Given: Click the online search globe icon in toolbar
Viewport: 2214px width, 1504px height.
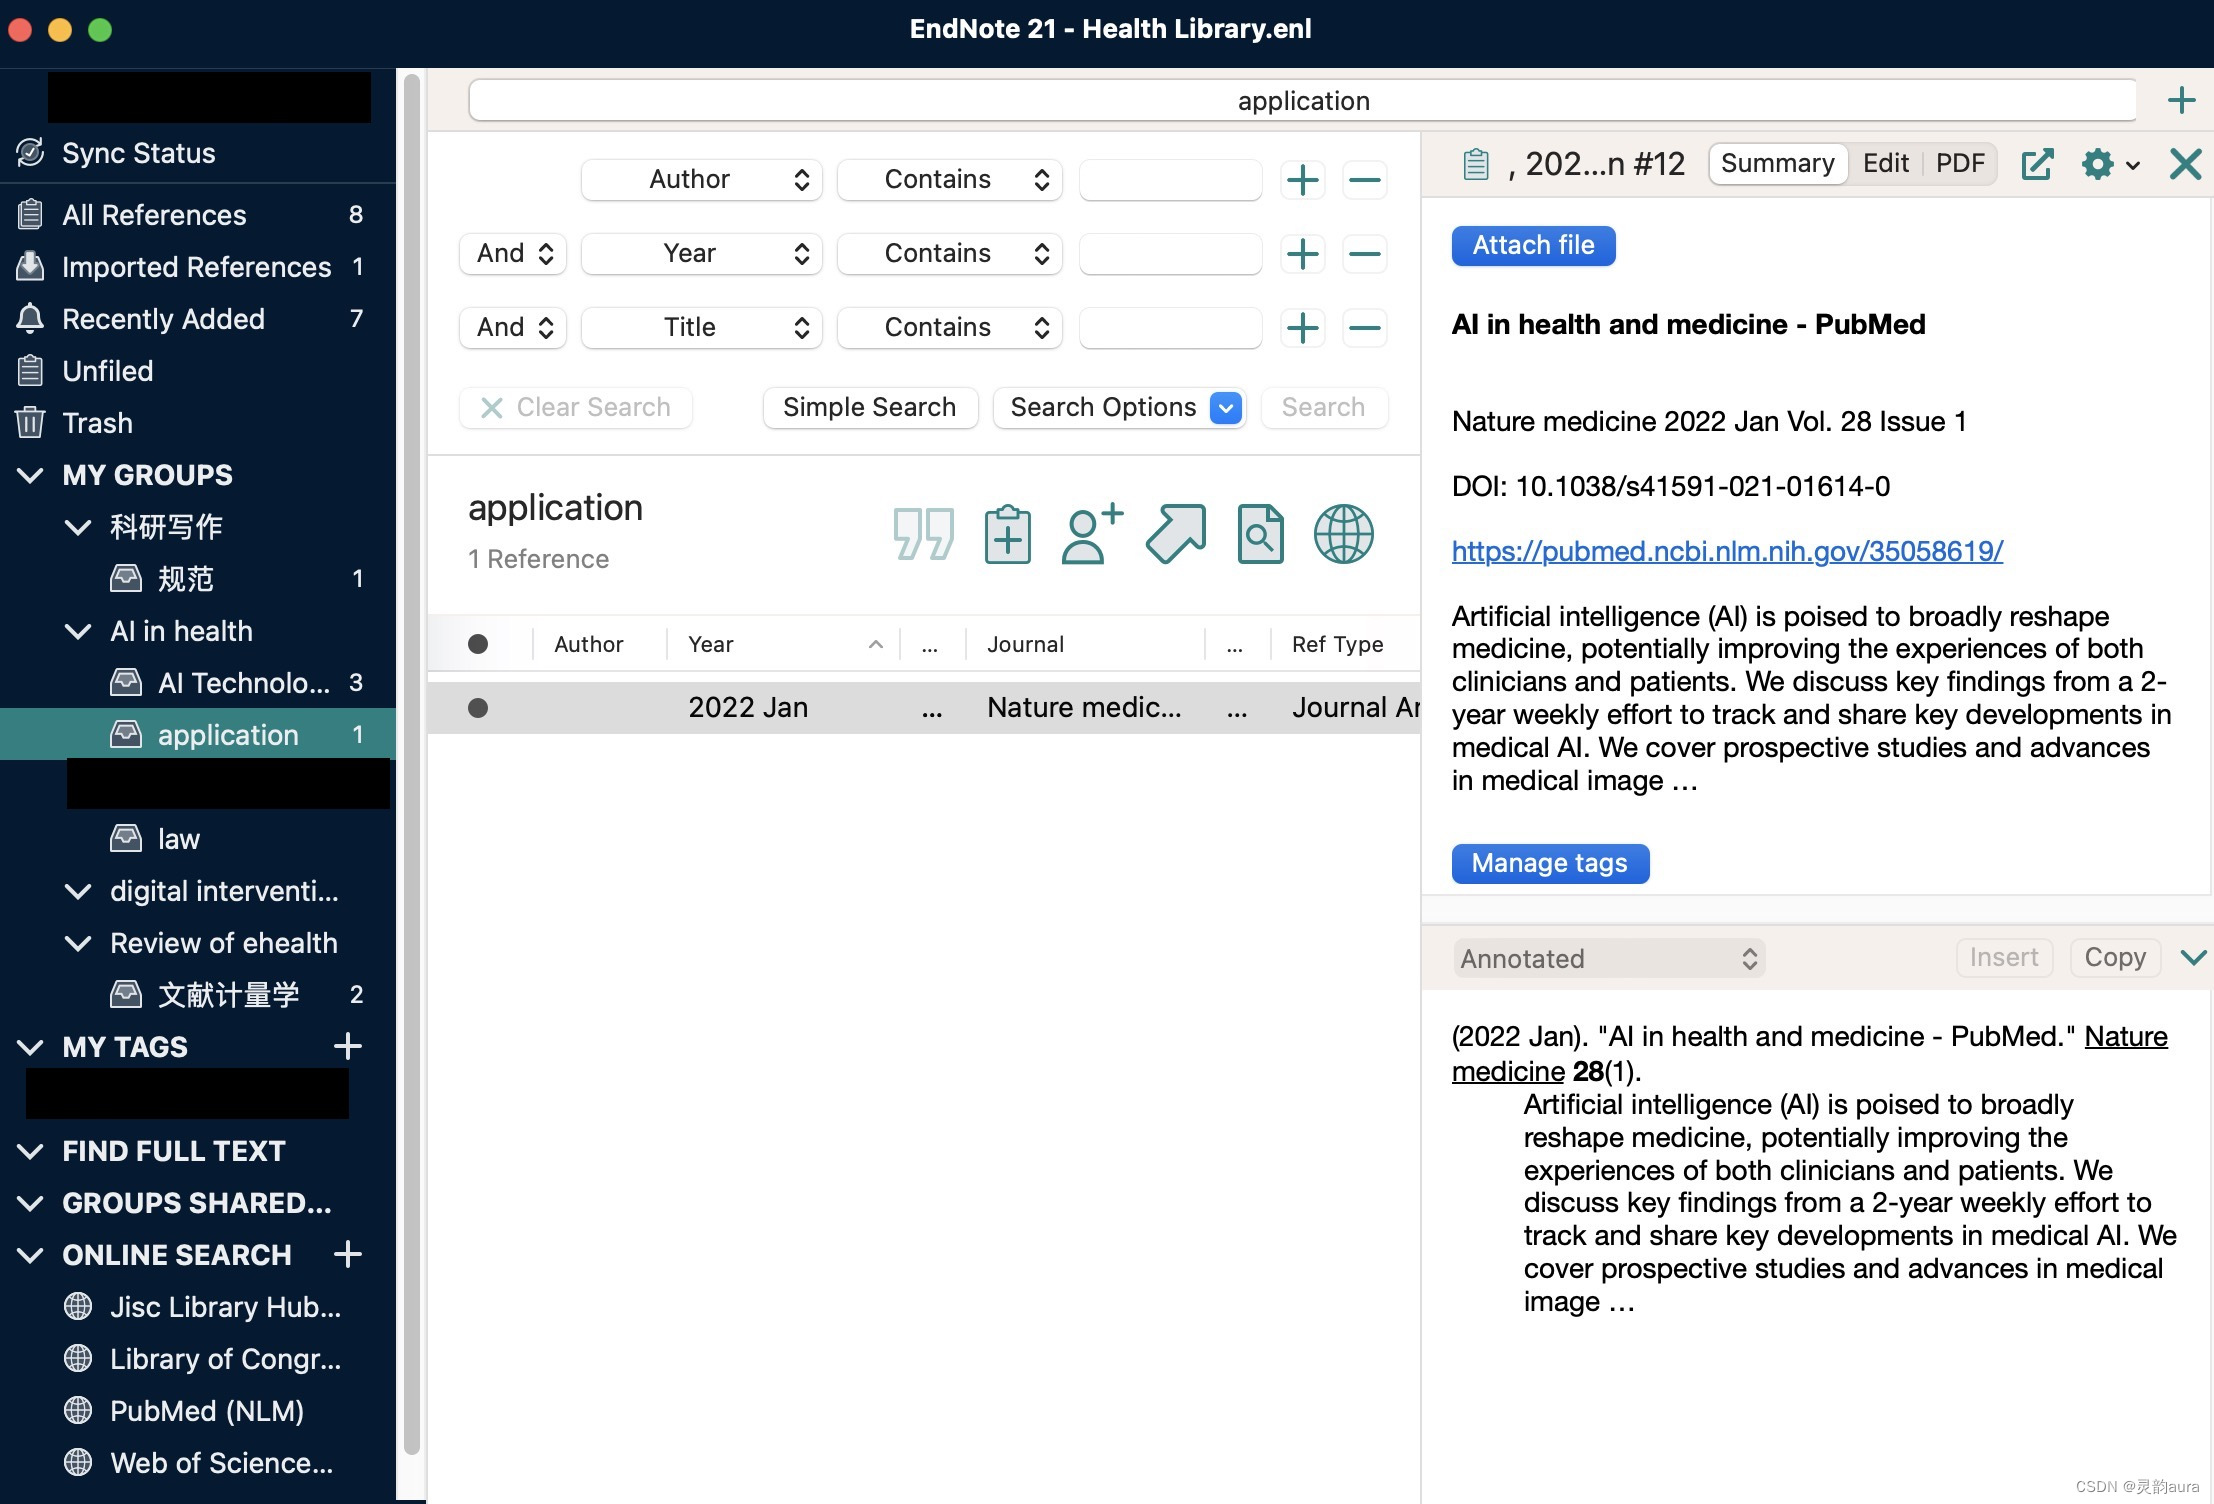Looking at the screenshot, I should [x=1343, y=534].
